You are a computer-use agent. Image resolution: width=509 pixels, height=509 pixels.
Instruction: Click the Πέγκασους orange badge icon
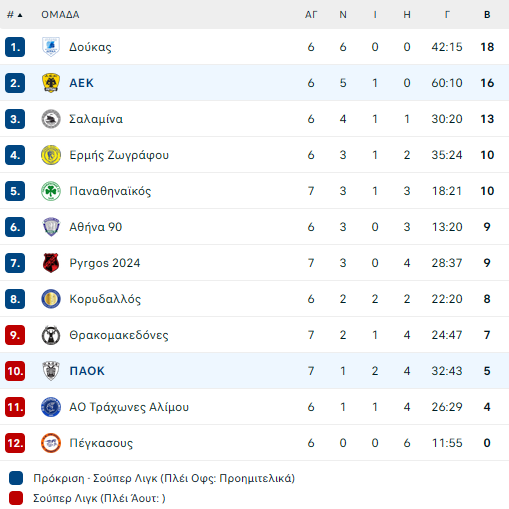click(x=51, y=443)
